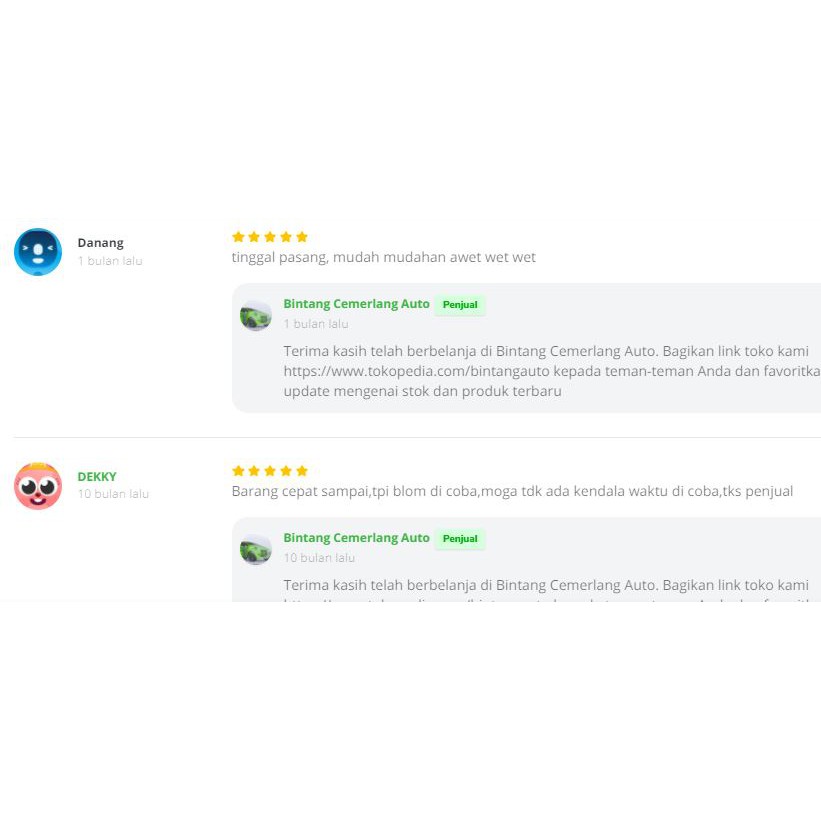This screenshot has width=821, height=821.
Task: Click star rating on Danang's review
Action: (270, 237)
